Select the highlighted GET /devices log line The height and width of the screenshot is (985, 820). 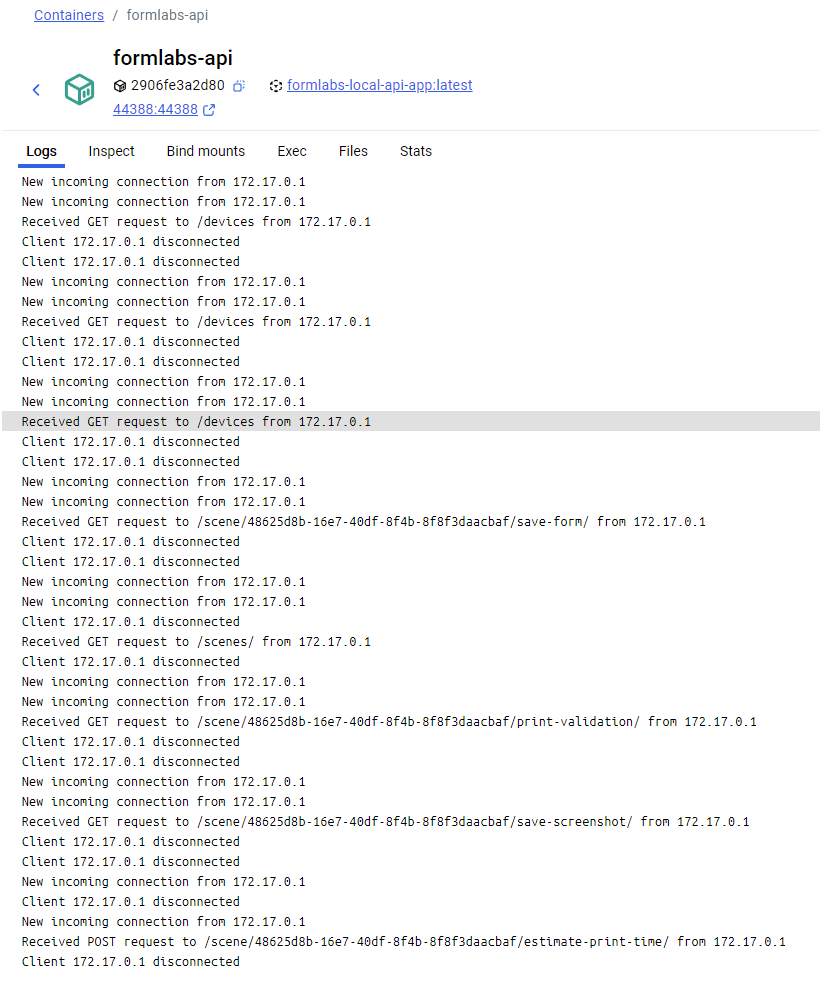[x=411, y=422]
